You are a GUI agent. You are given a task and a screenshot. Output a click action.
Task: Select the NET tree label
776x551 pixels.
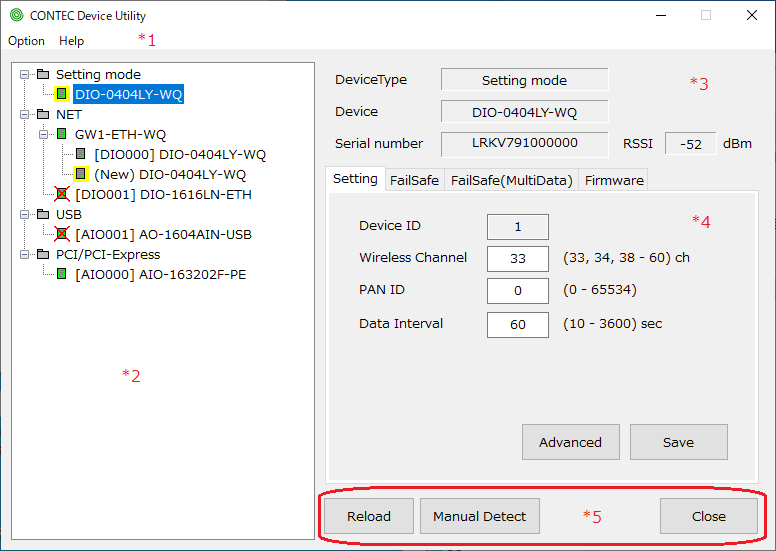click(68, 114)
